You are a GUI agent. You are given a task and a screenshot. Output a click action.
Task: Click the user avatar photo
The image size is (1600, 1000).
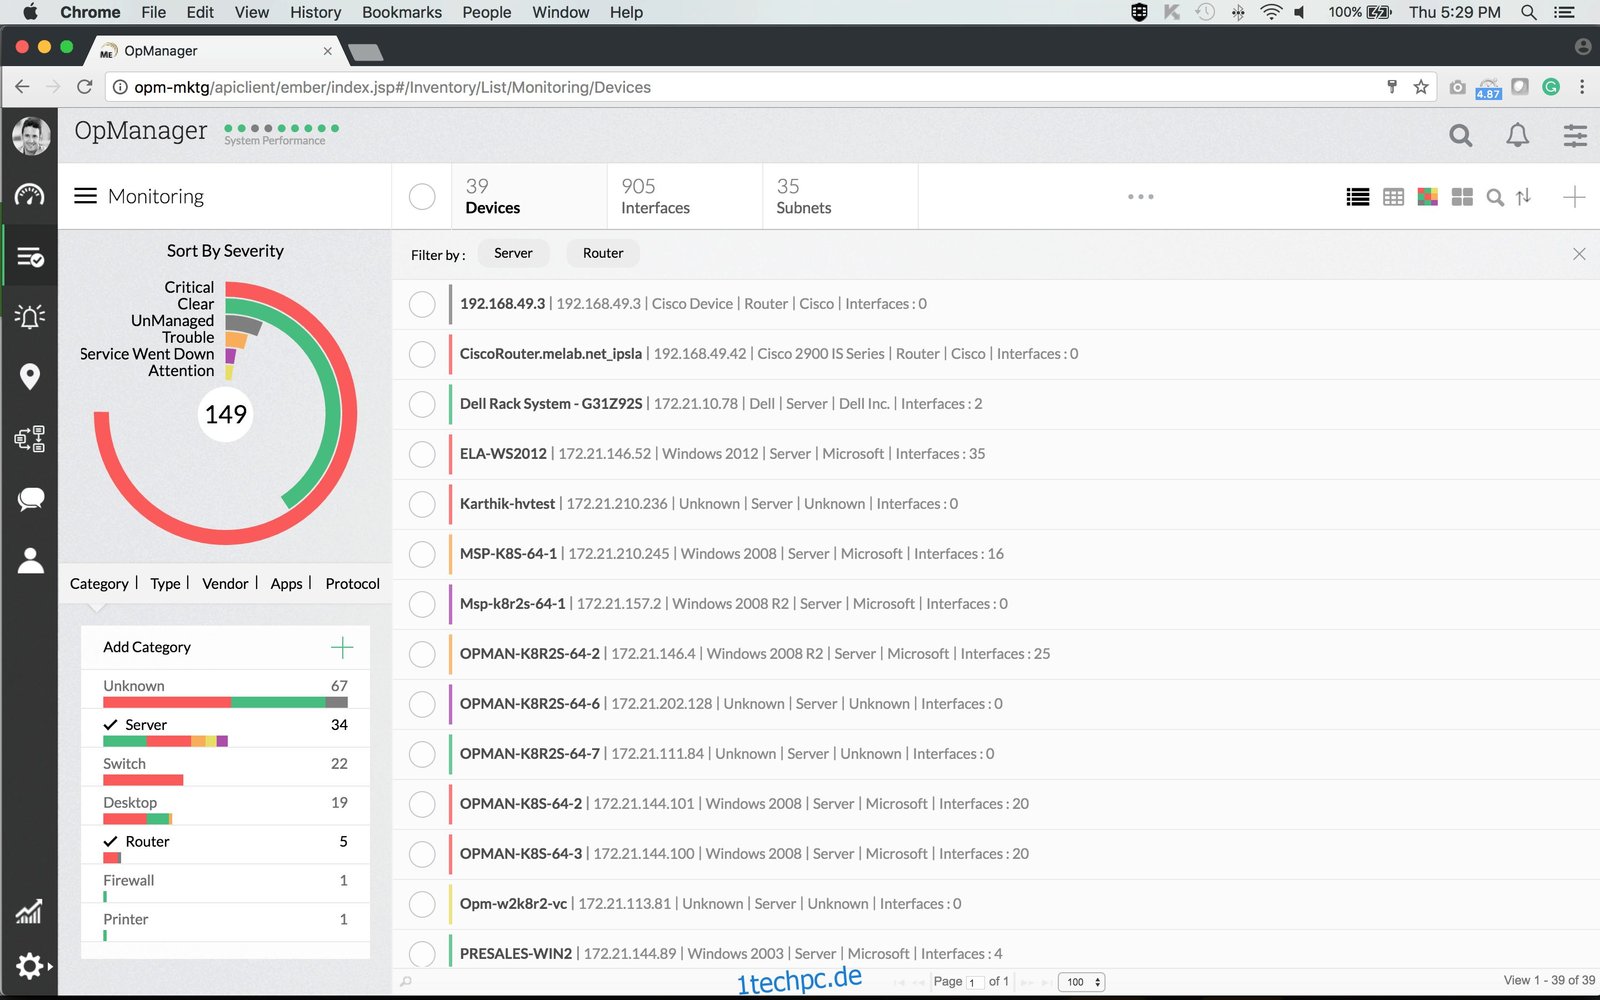point(31,135)
